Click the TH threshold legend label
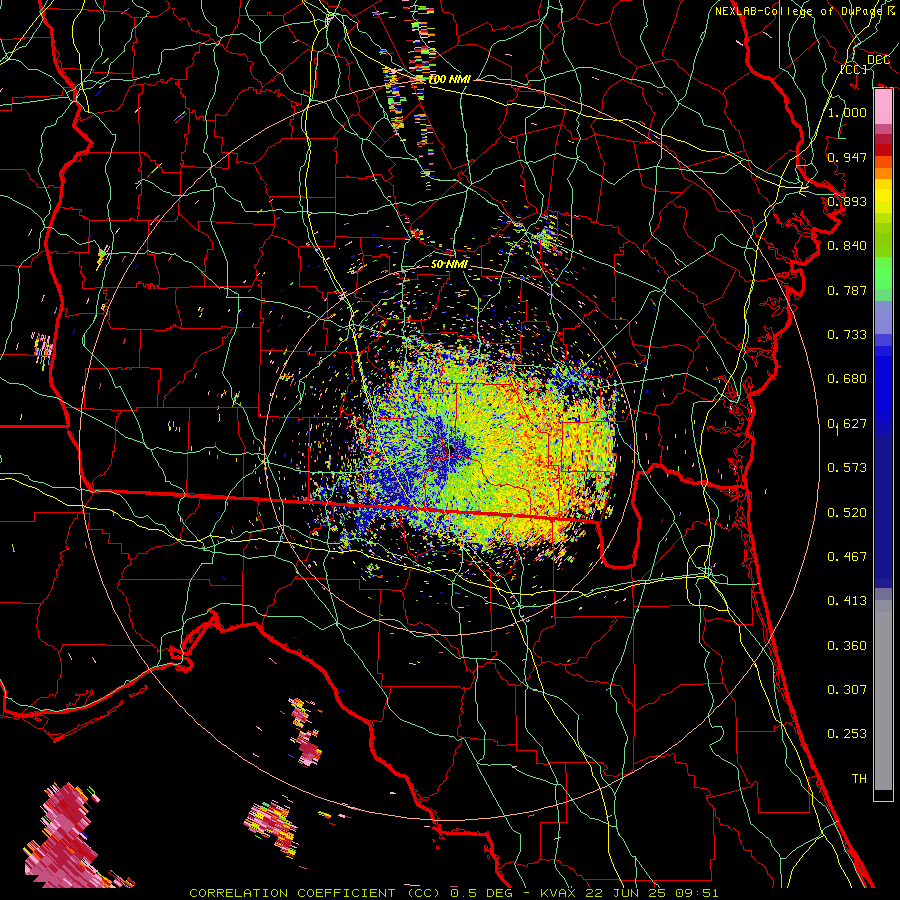This screenshot has width=900, height=900. [859, 779]
